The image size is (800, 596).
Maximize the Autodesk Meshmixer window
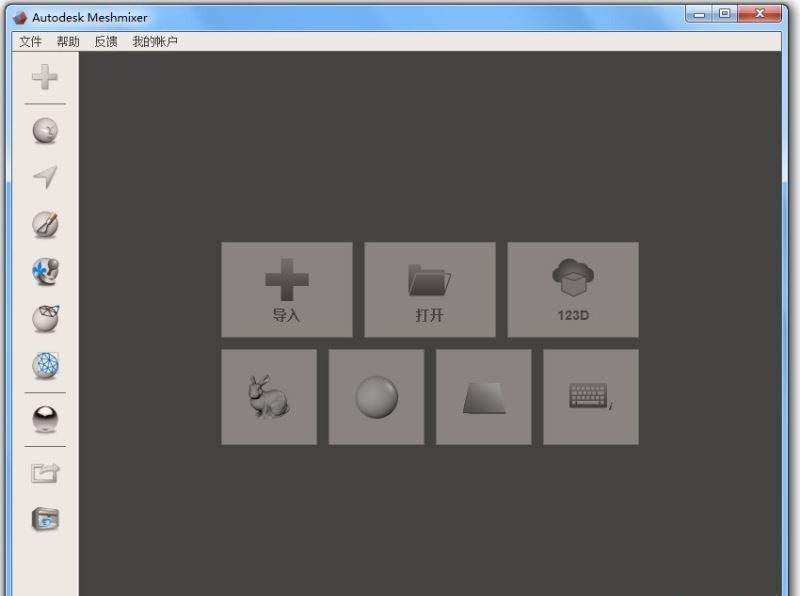pyautogui.click(x=724, y=14)
